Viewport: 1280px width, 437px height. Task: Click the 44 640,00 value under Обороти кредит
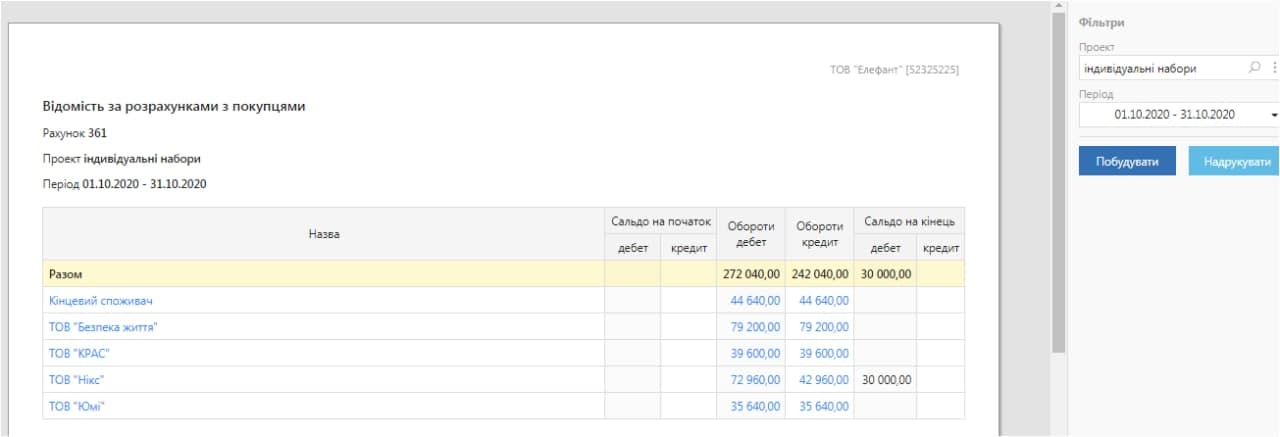(x=824, y=300)
